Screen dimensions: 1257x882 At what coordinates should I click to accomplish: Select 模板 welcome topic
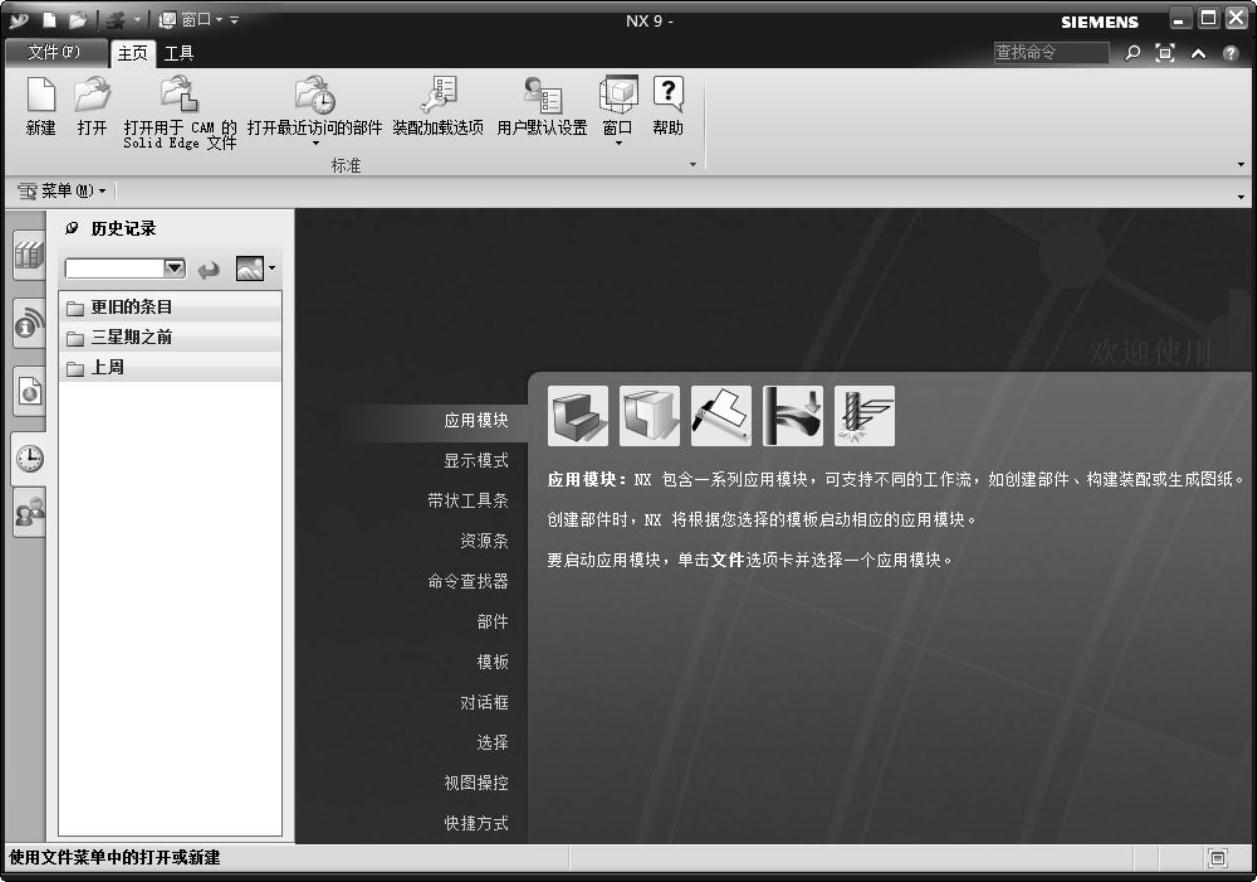coord(493,662)
